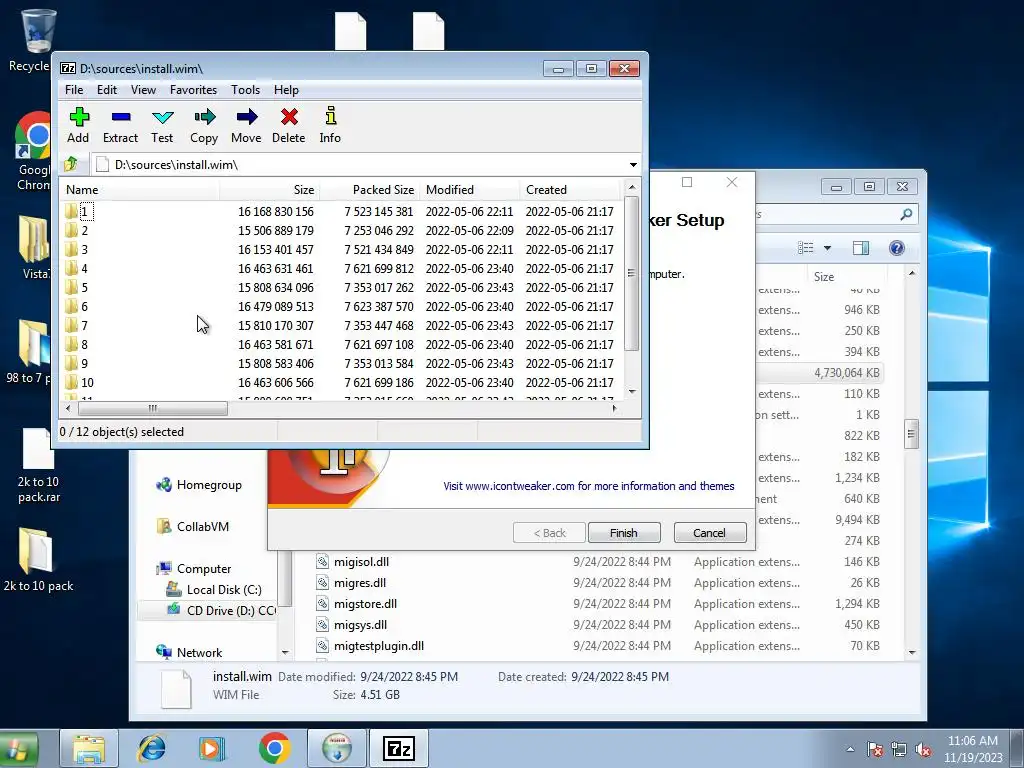Click the 7-Zip vertical scrollbar thumb

coord(631,273)
